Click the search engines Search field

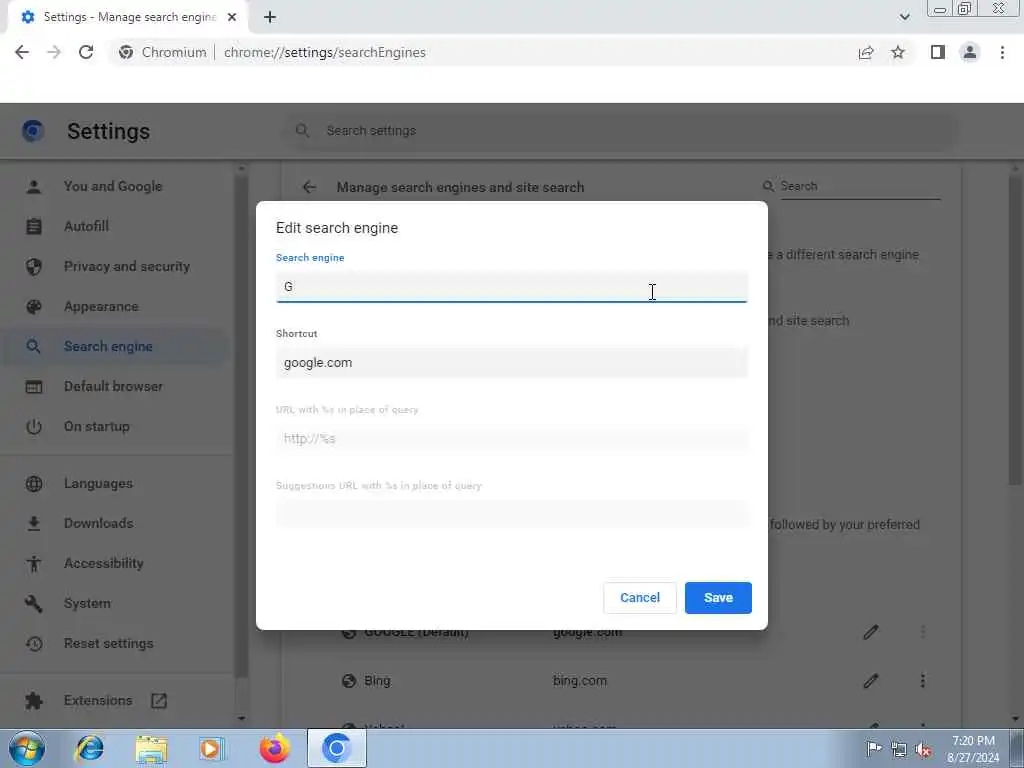point(859,186)
